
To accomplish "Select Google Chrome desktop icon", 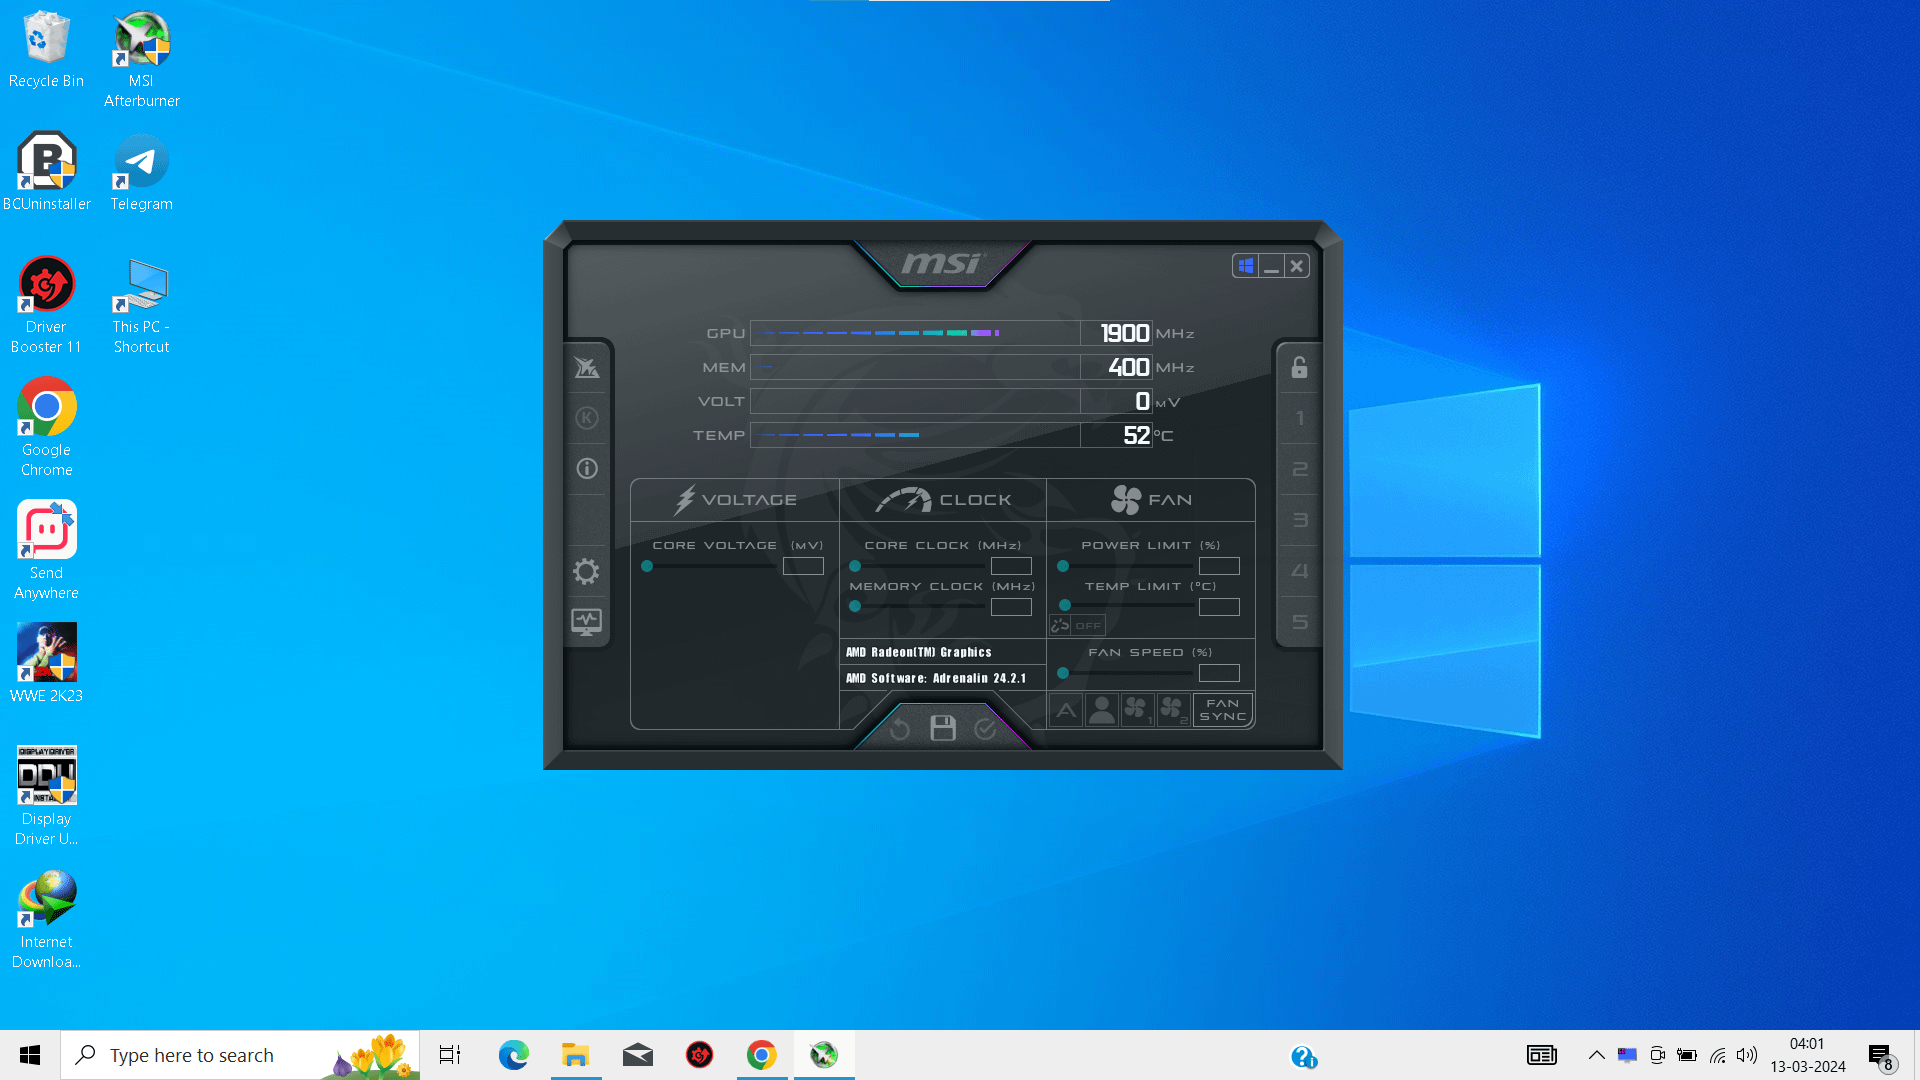I will [x=46, y=428].
